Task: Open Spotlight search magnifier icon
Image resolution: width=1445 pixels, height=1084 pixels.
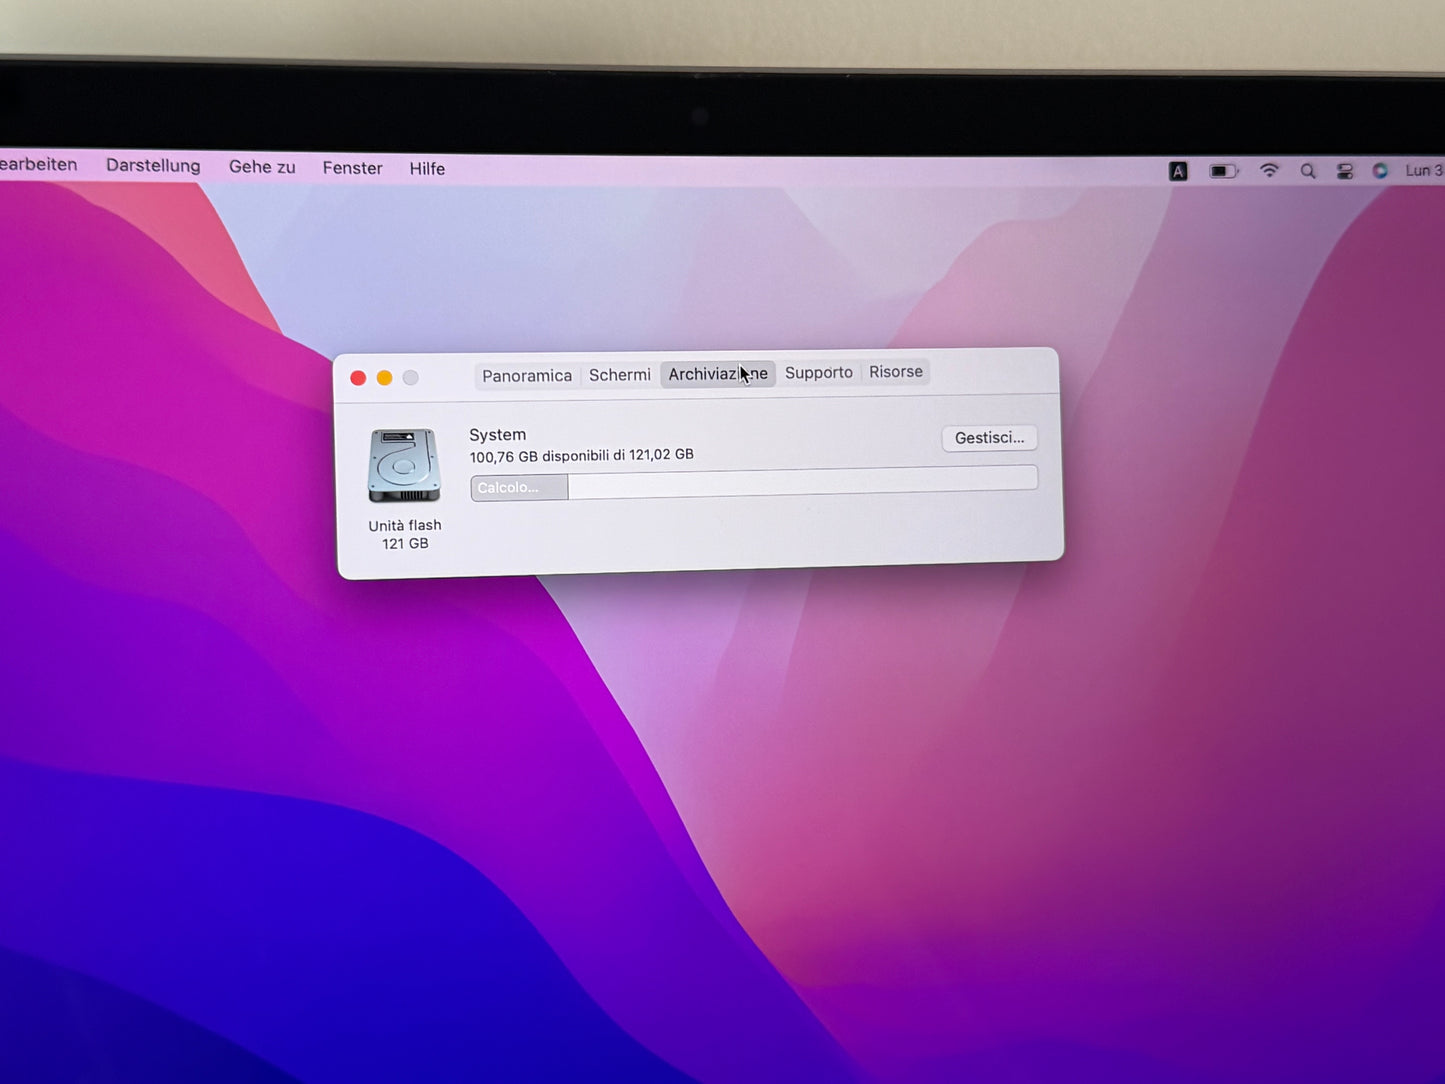Action: [1308, 171]
